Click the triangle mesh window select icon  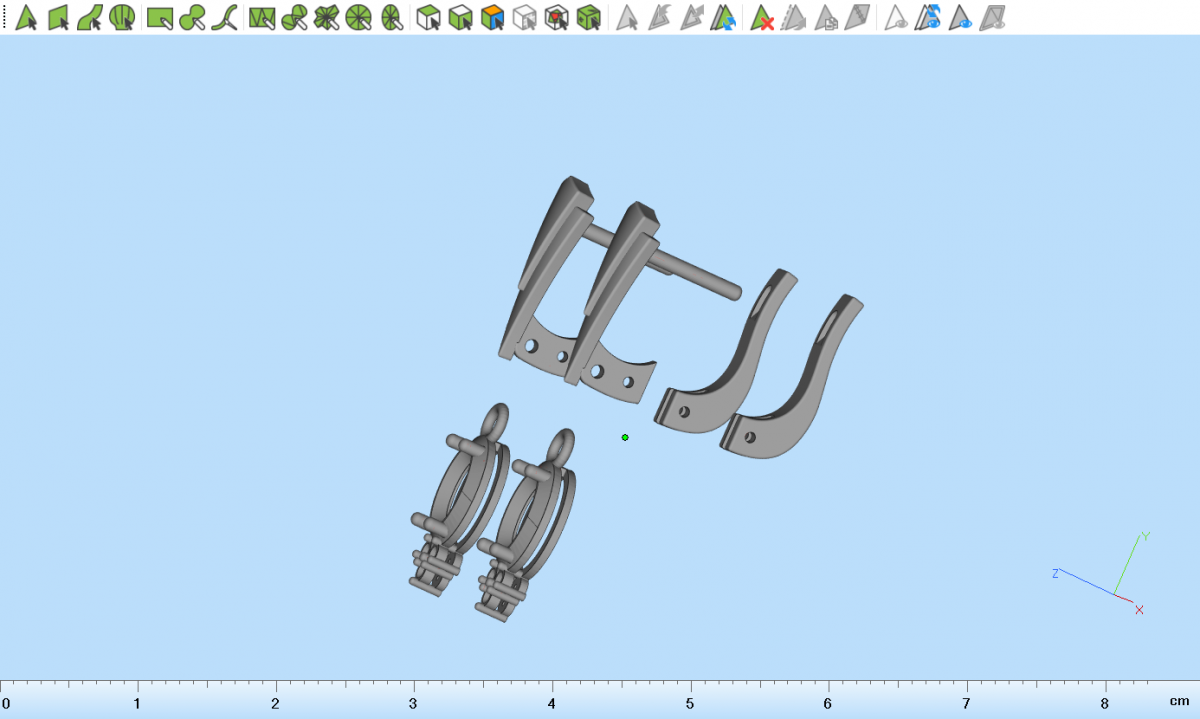point(262,17)
